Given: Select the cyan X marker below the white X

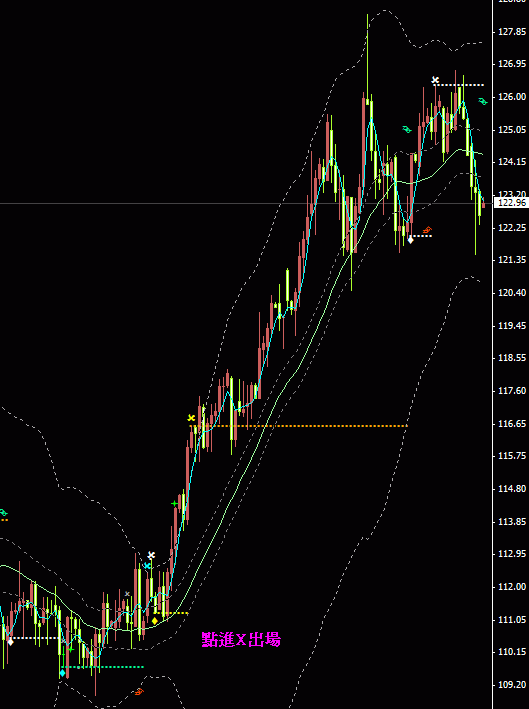Looking at the screenshot, I should click(147, 566).
